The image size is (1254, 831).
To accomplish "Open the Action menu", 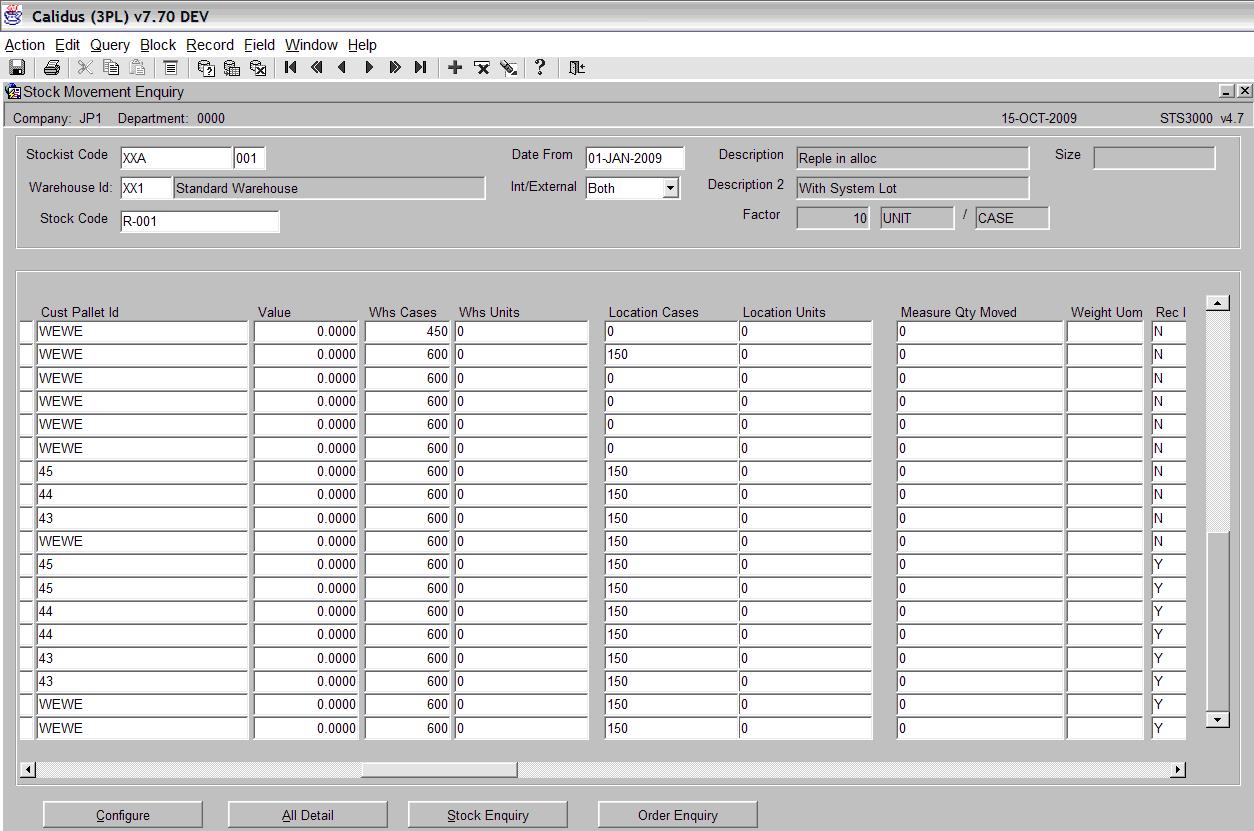I will click(25, 45).
